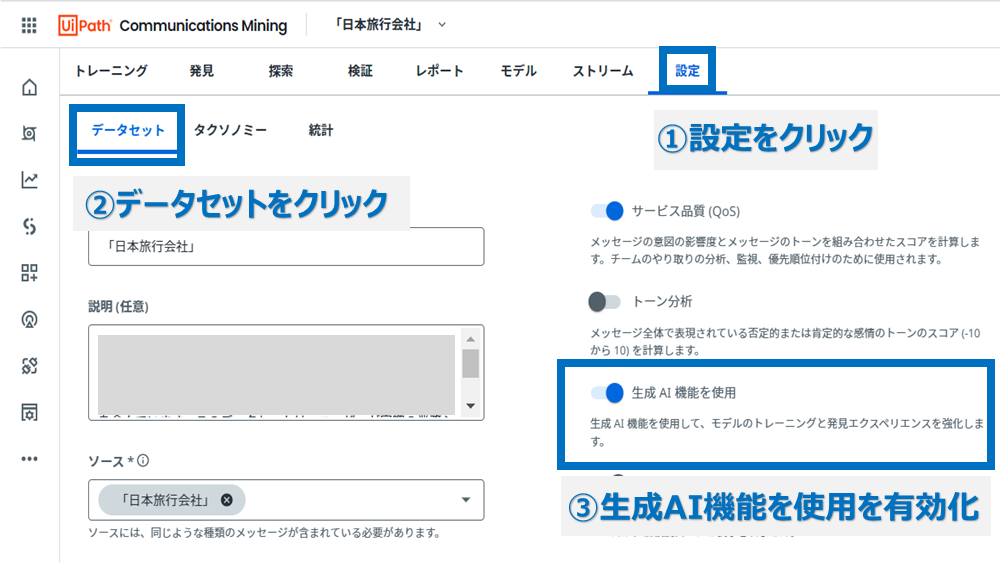Open the chart analytics sidebar icon
This screenshot has height=562, width=1000.
[29, 180]
